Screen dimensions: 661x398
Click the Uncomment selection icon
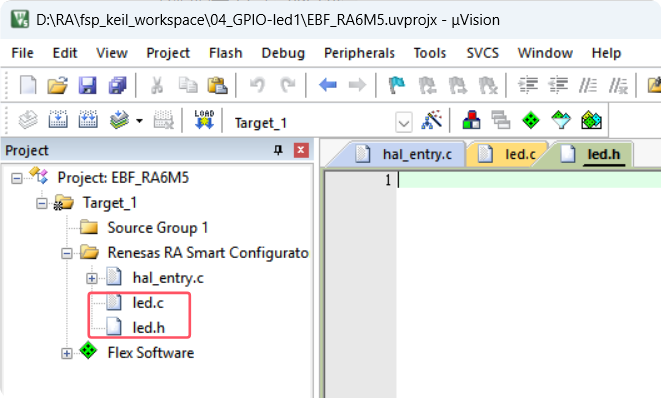point(618,86)
